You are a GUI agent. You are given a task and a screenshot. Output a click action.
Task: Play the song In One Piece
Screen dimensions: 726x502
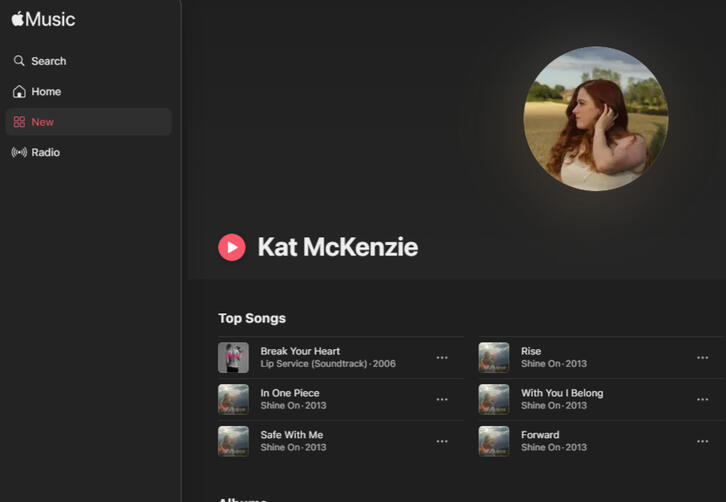(x=290, y=393)
